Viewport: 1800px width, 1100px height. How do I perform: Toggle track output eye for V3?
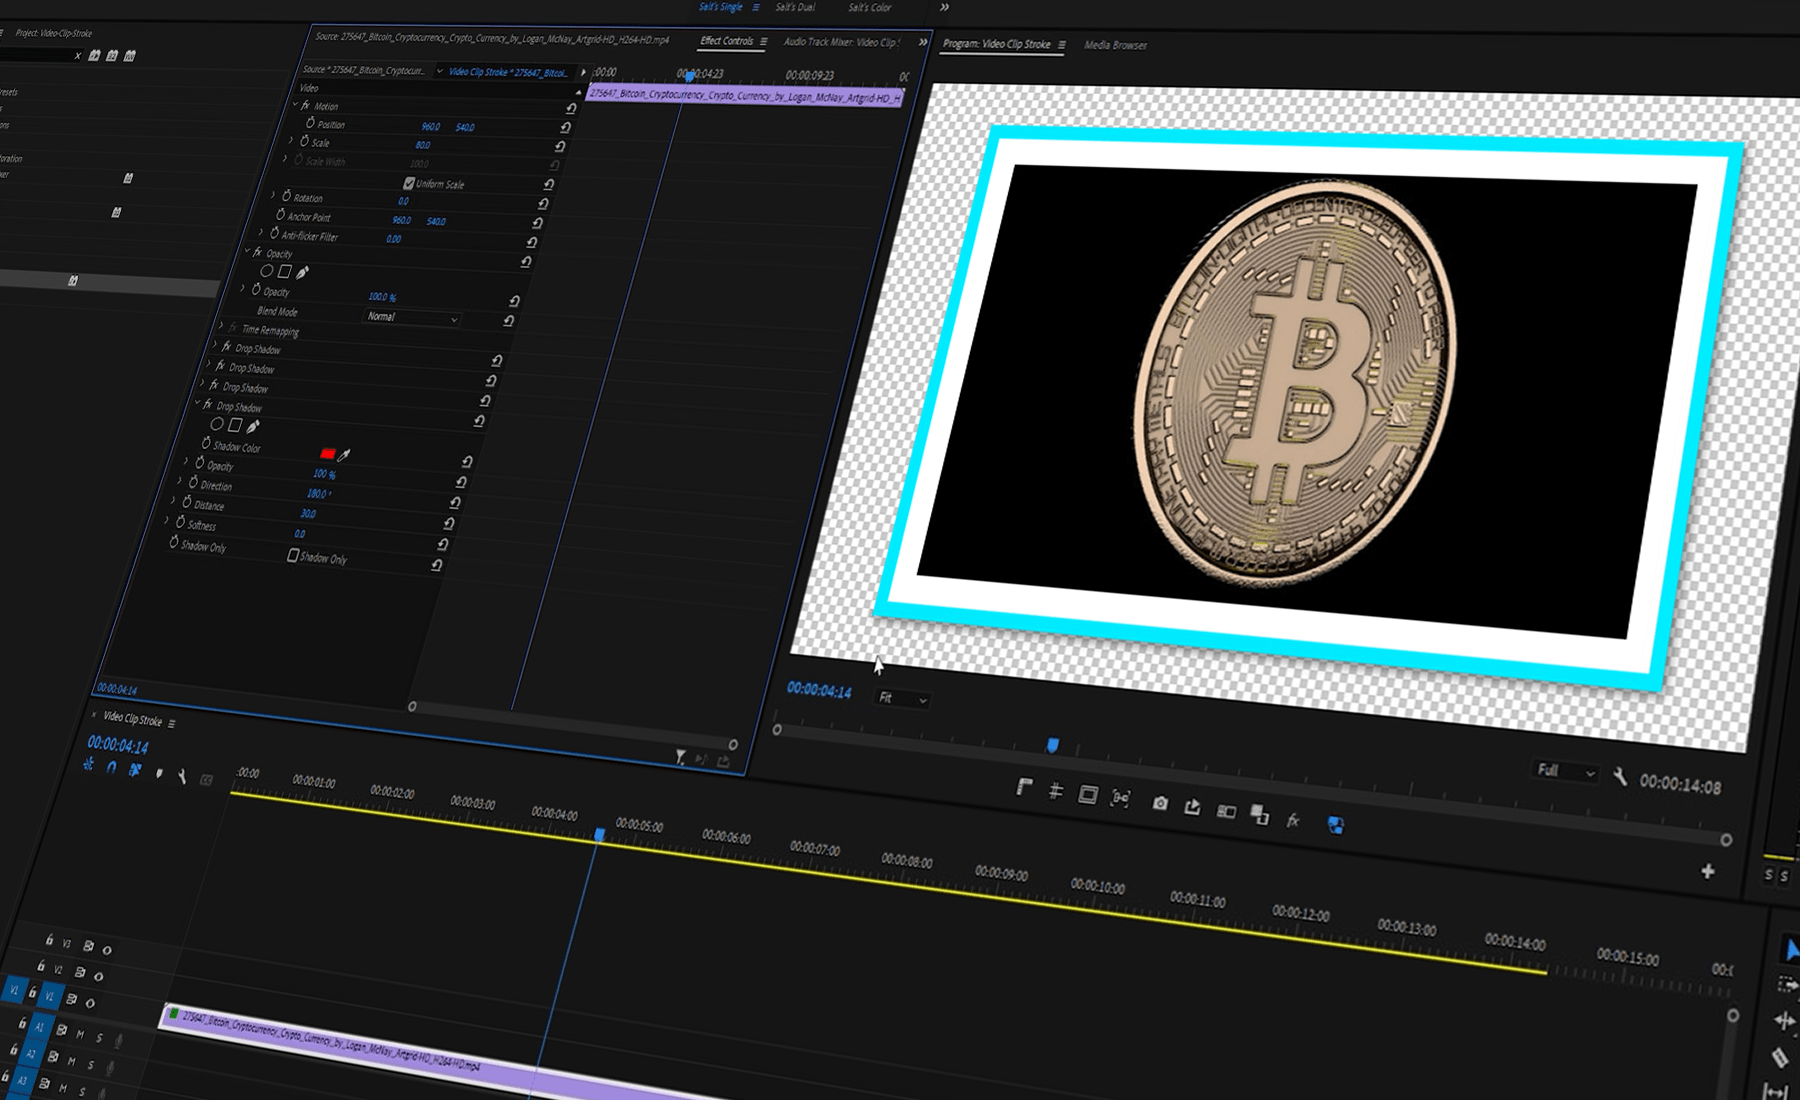click(107, 950)
